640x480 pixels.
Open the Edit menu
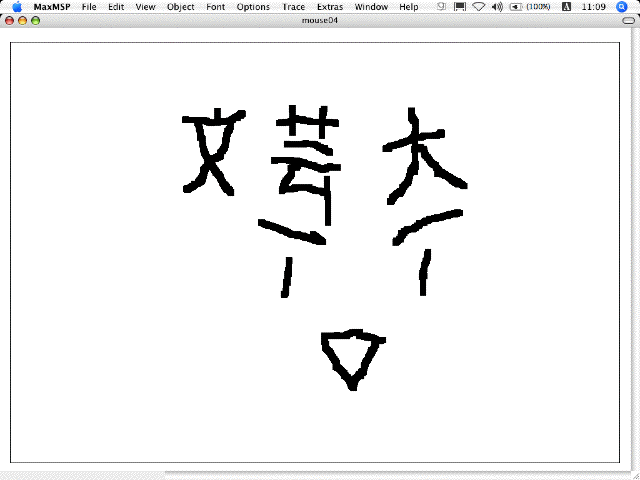click(x=116, y=7)
